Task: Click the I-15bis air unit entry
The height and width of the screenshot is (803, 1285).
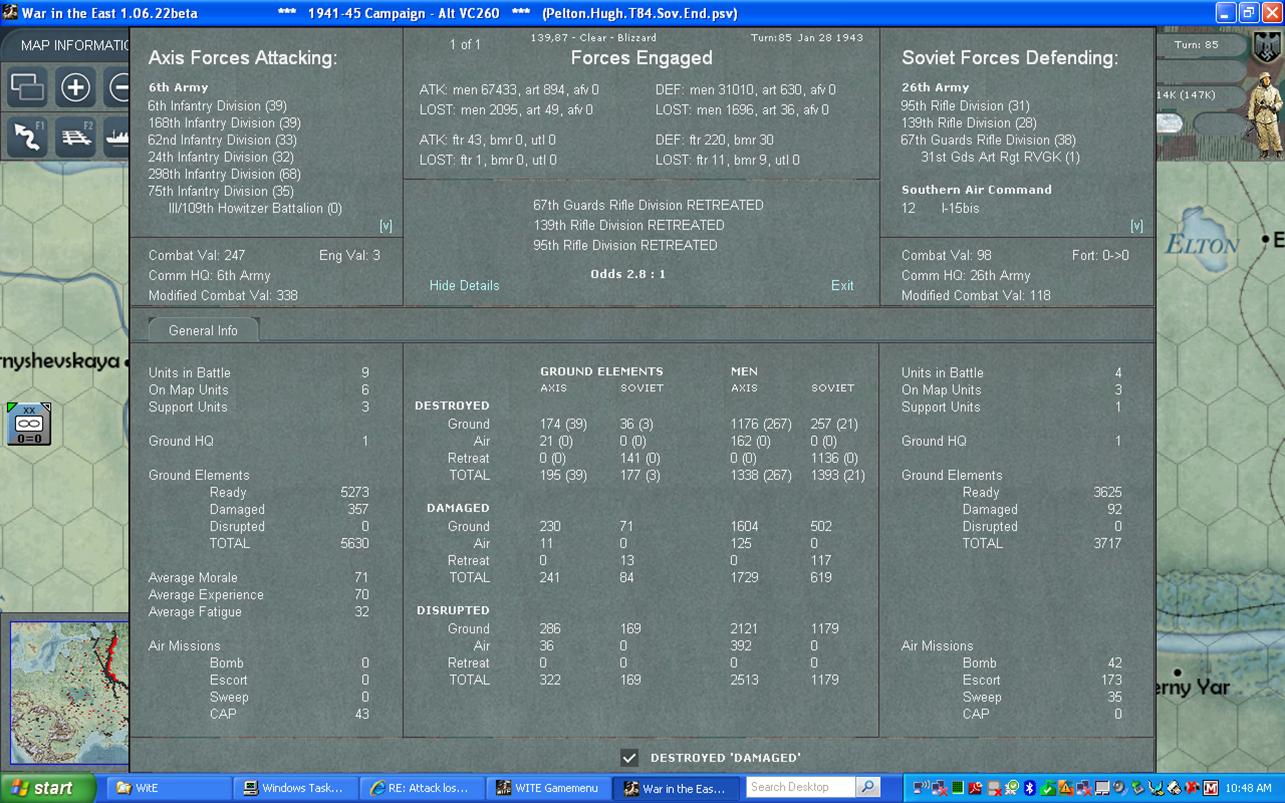Action: [960, 208]
